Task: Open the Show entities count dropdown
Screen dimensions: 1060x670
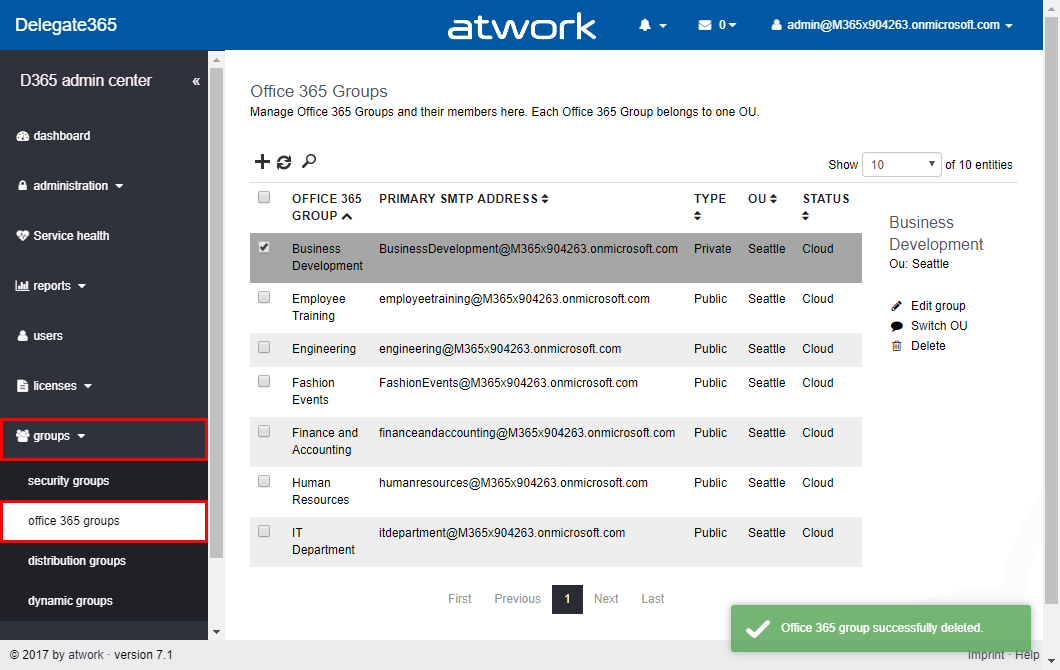Action: coord(902,165)
